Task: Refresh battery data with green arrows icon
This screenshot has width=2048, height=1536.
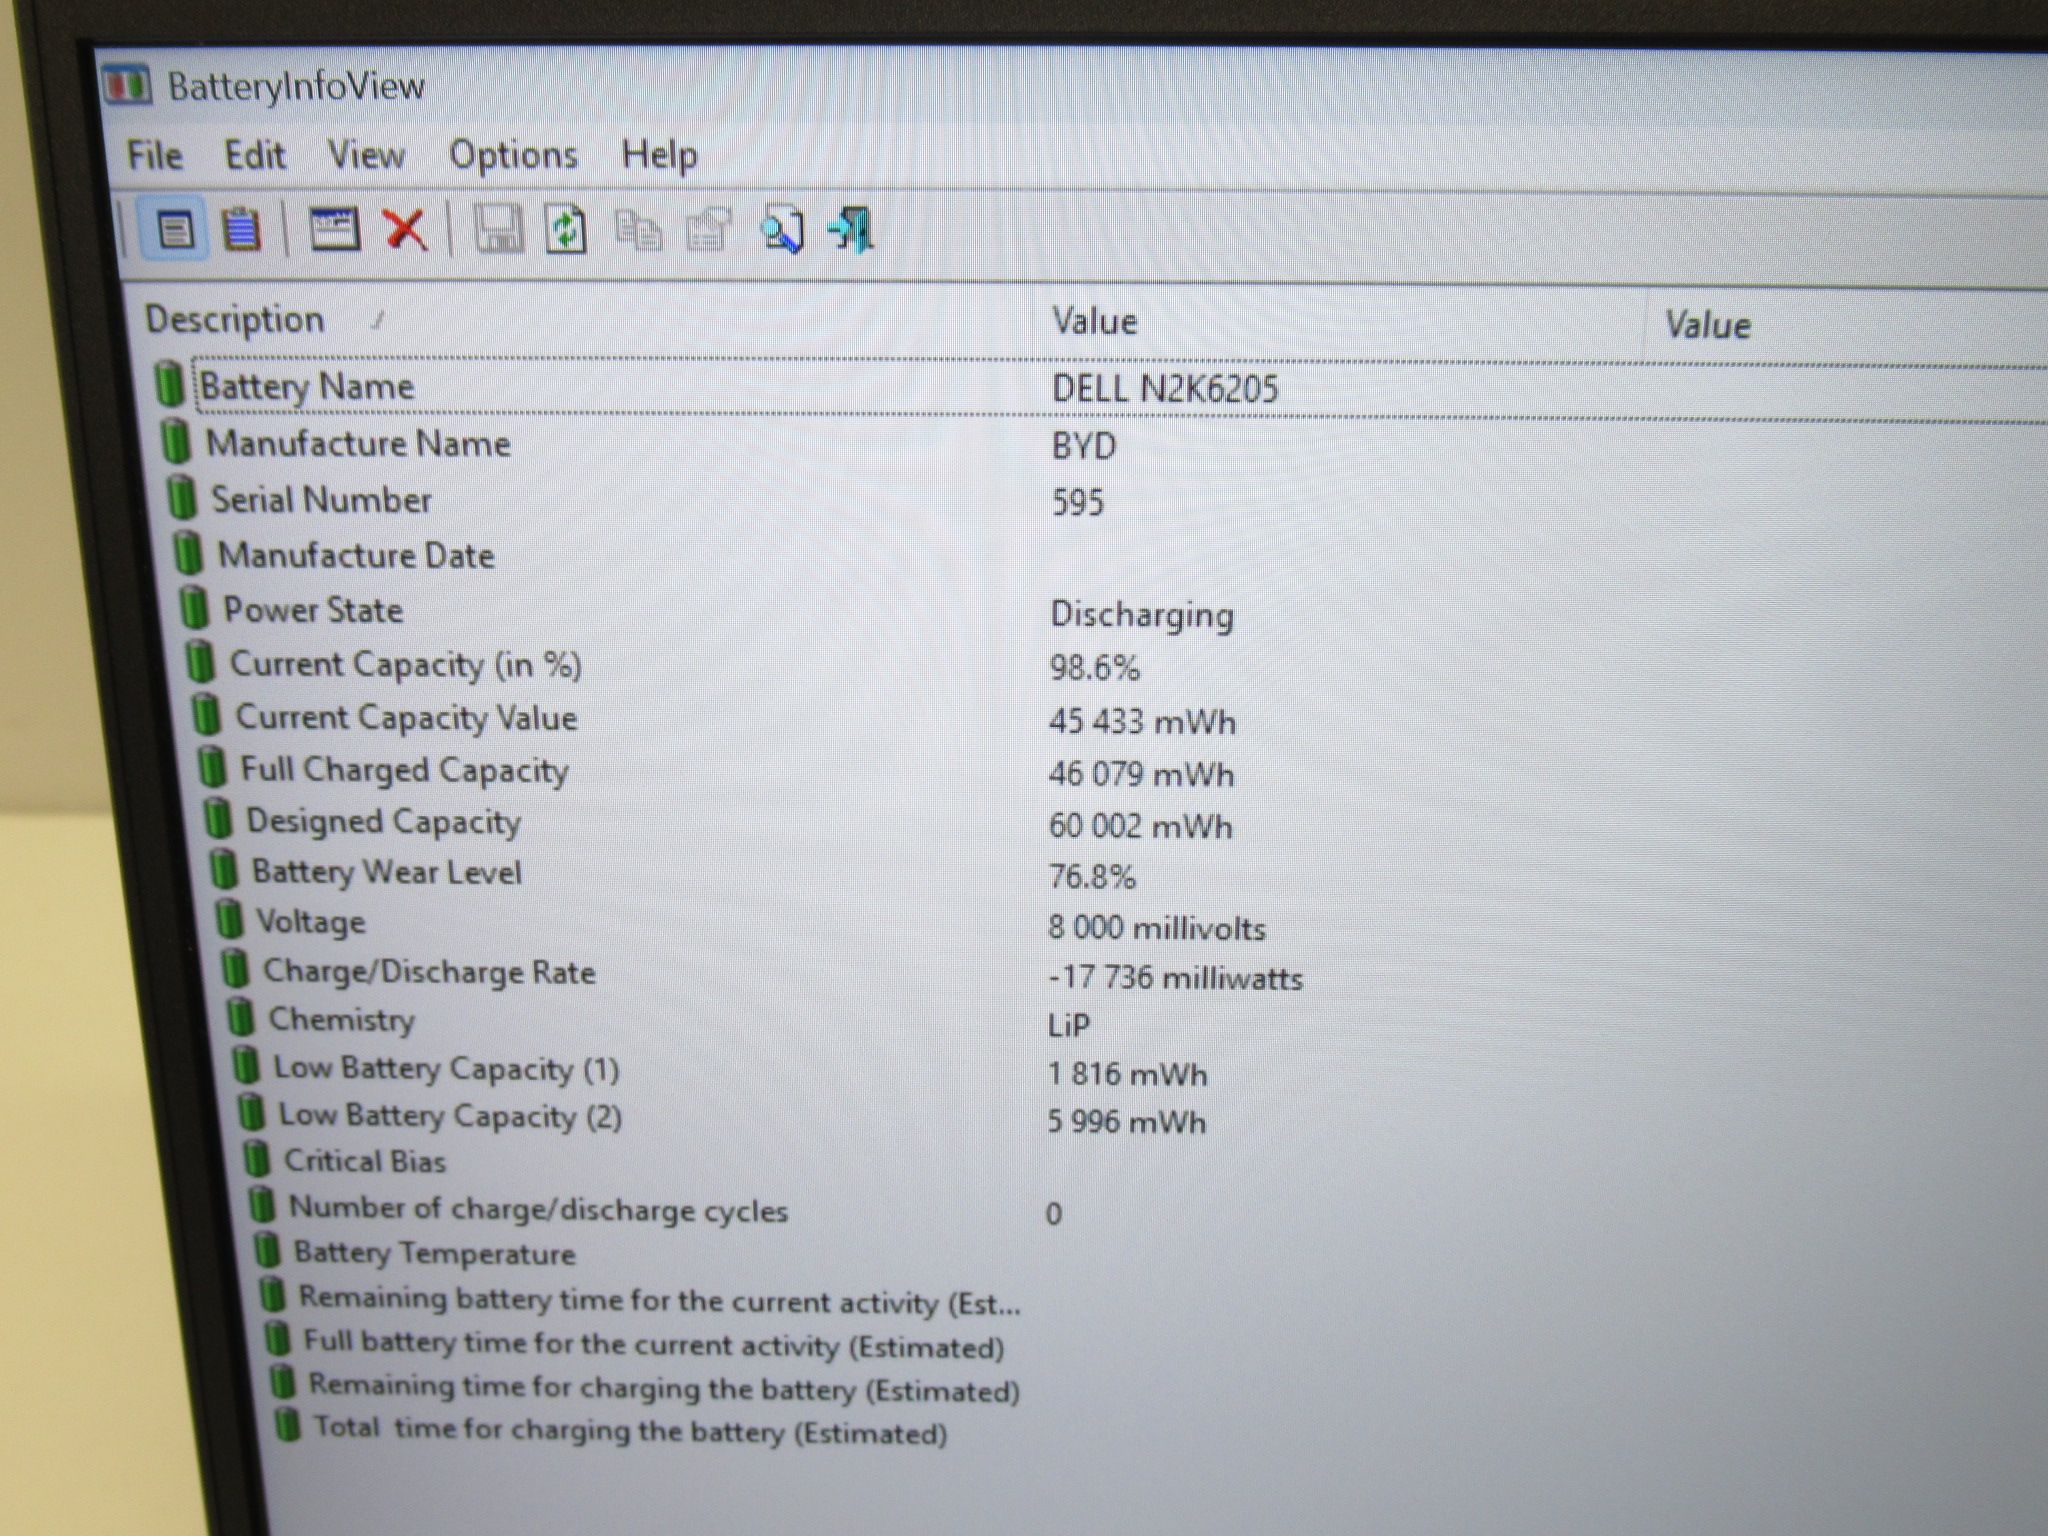Action: click(566, 230)
